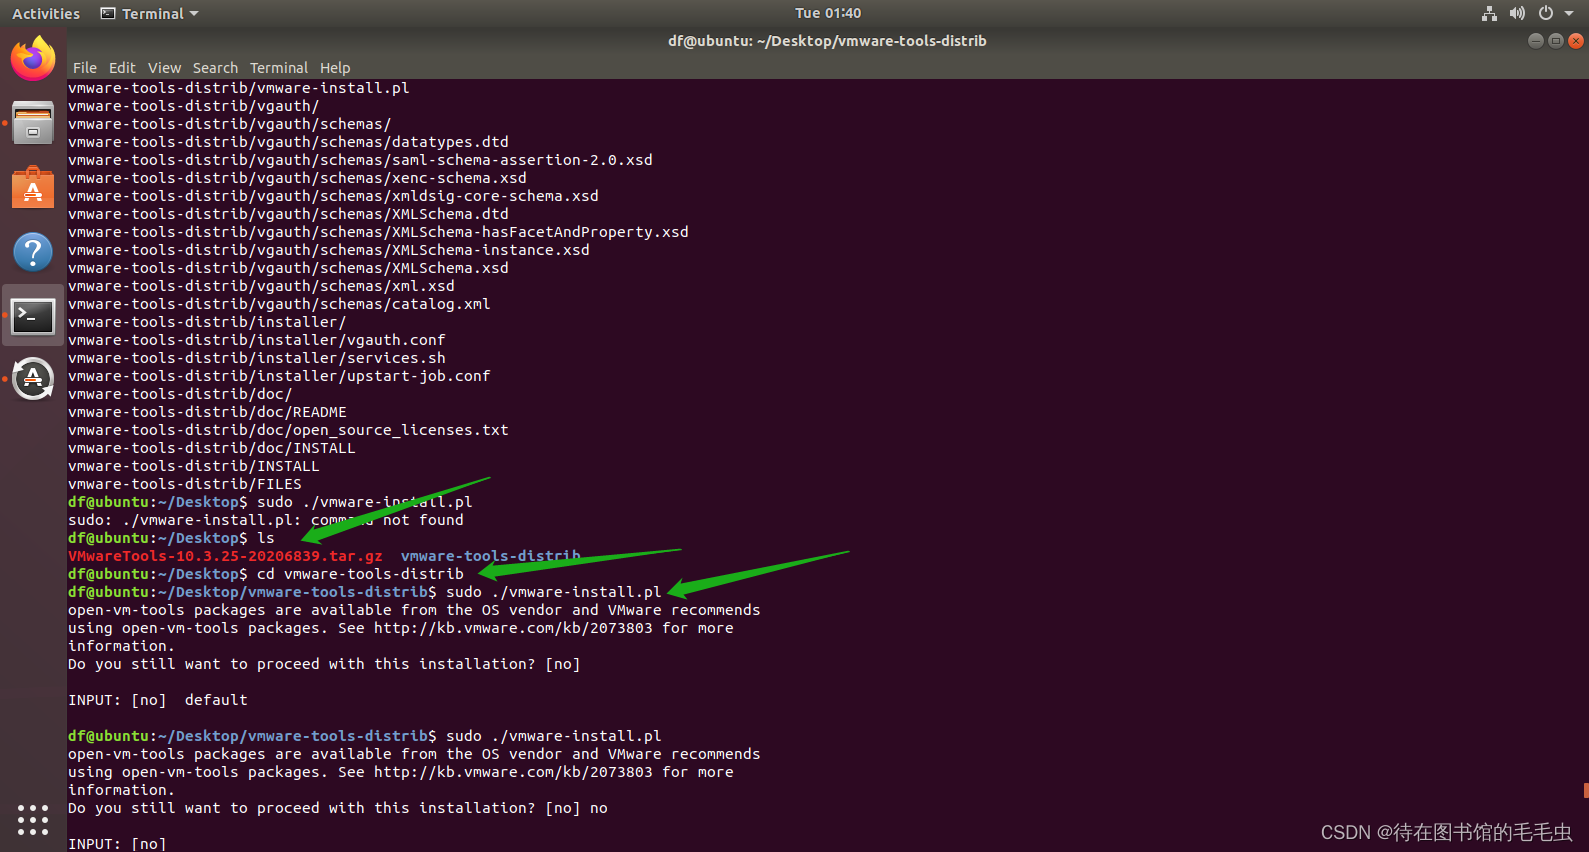Viewport: 1589px width, 852px height.
Task: Click the Terminal icon in the dock
Action: pyautogui.click(x=33, y=316)
